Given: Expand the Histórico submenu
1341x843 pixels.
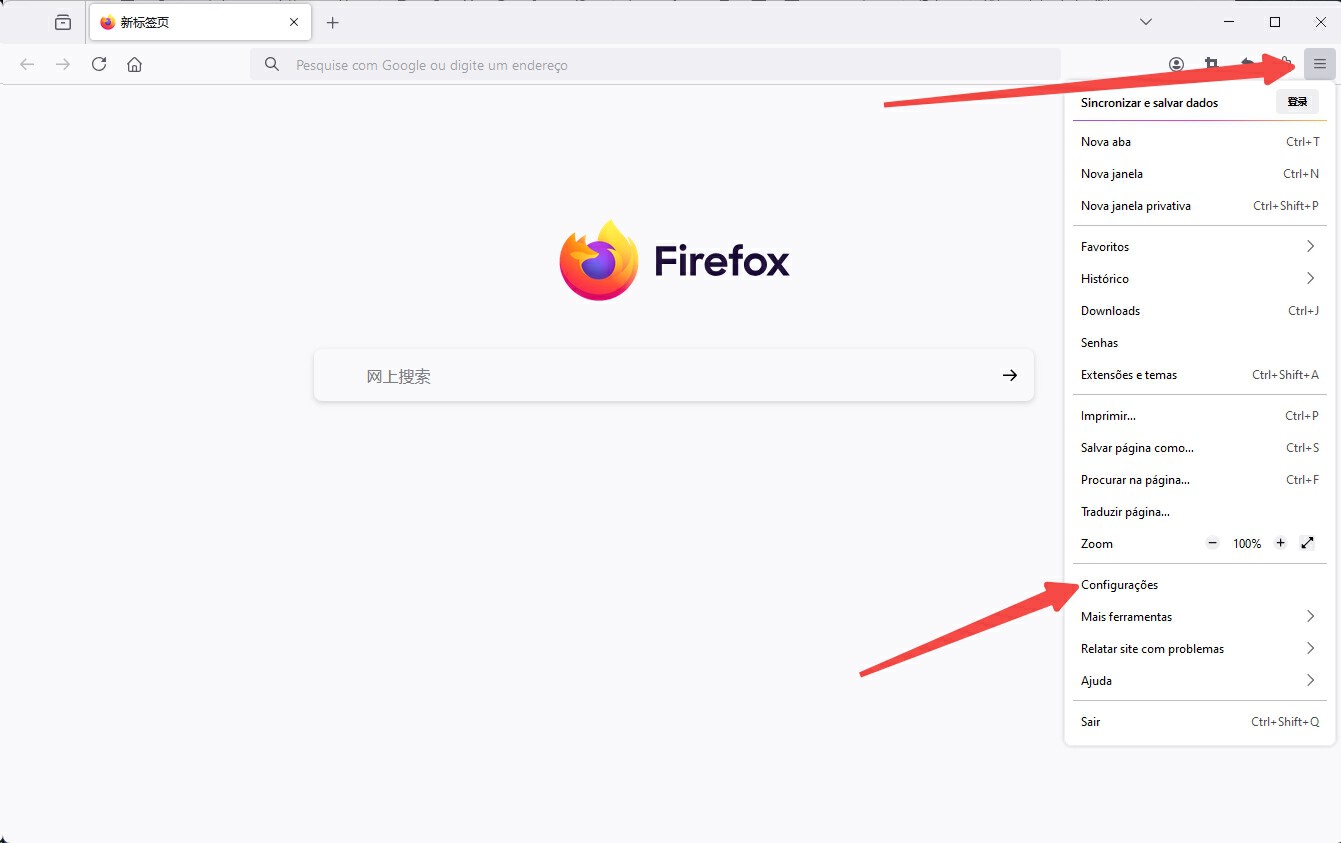Looking at the screenshot, I should tap(1199, 278).
